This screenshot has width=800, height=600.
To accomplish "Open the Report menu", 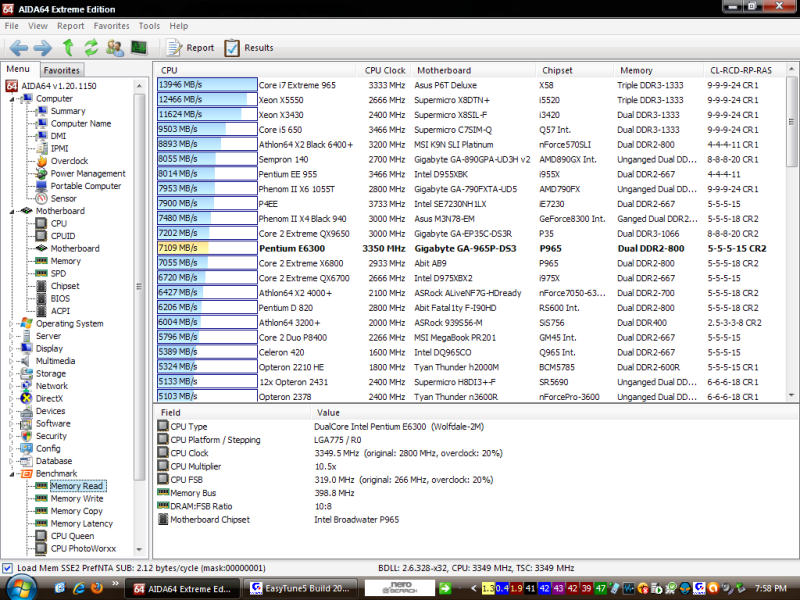I will coord(70,26).
